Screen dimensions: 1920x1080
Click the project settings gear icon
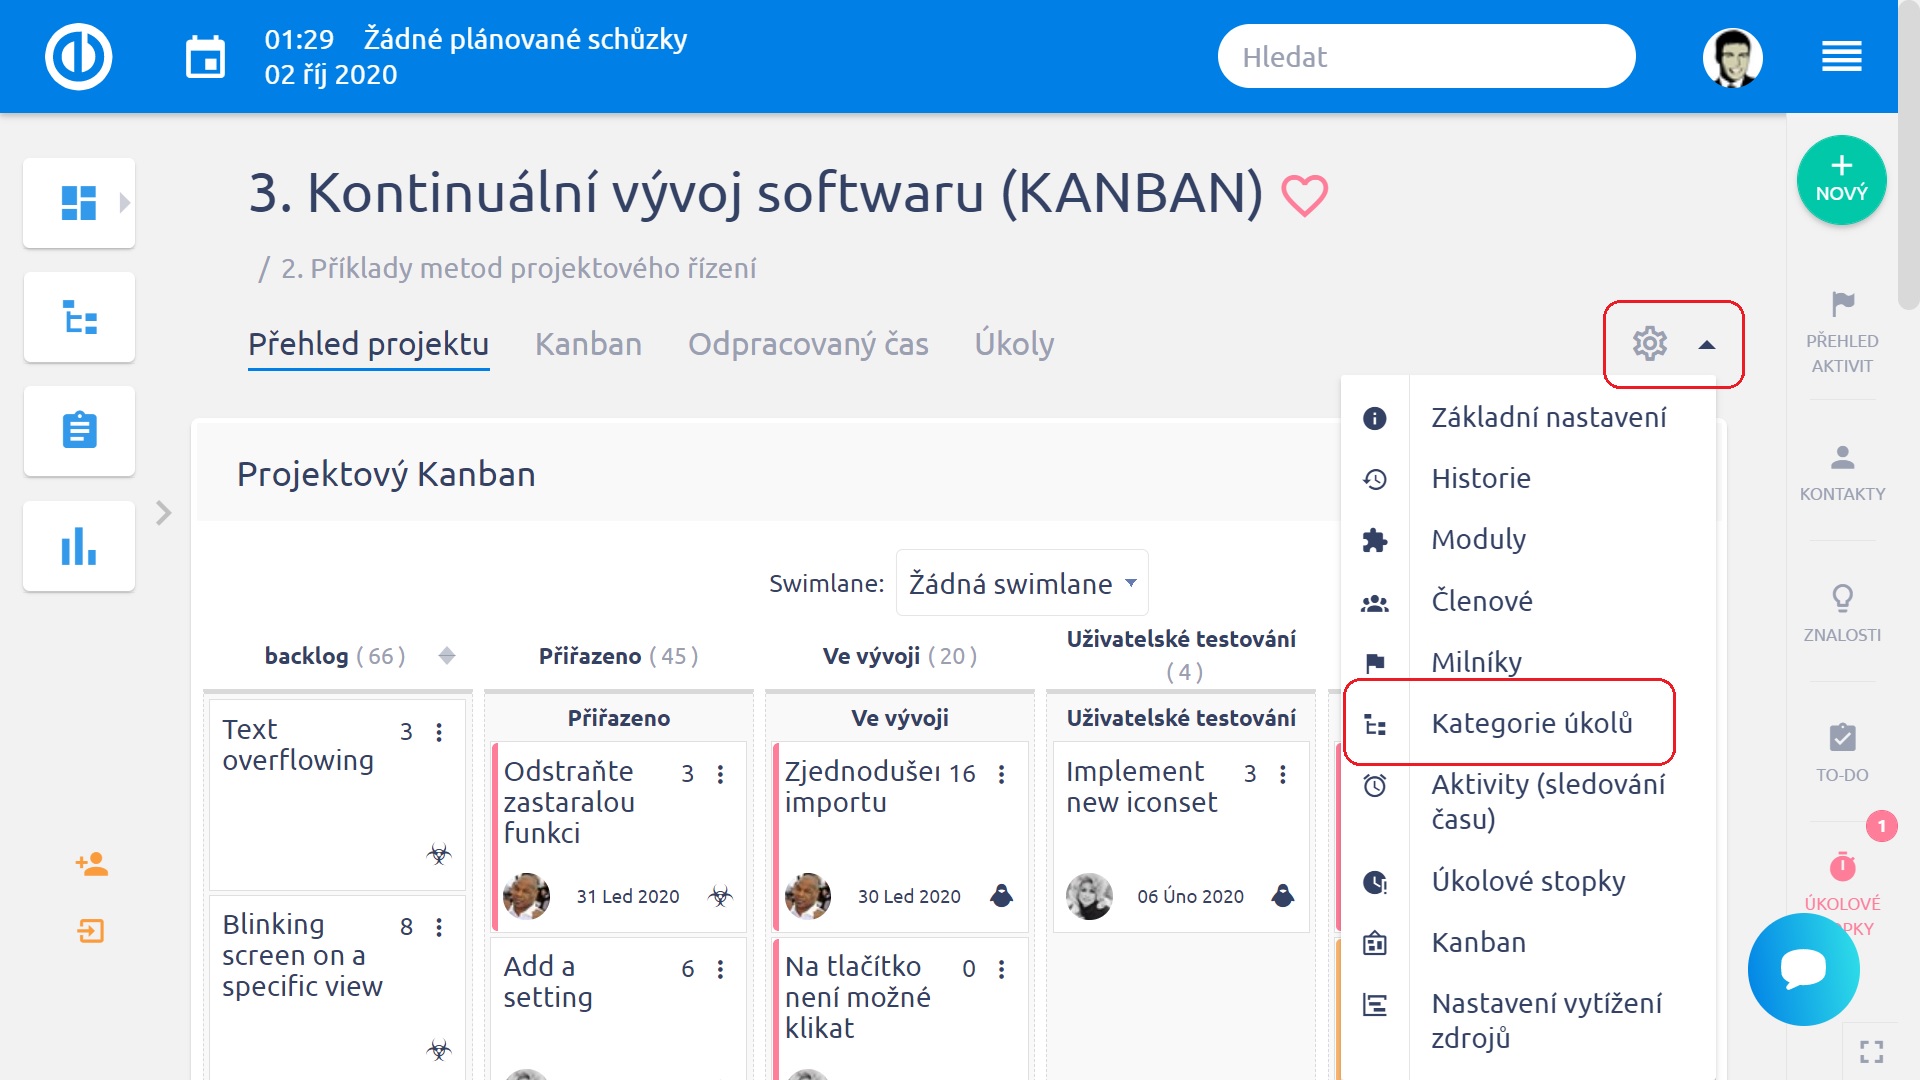(x=1649, y=344)
